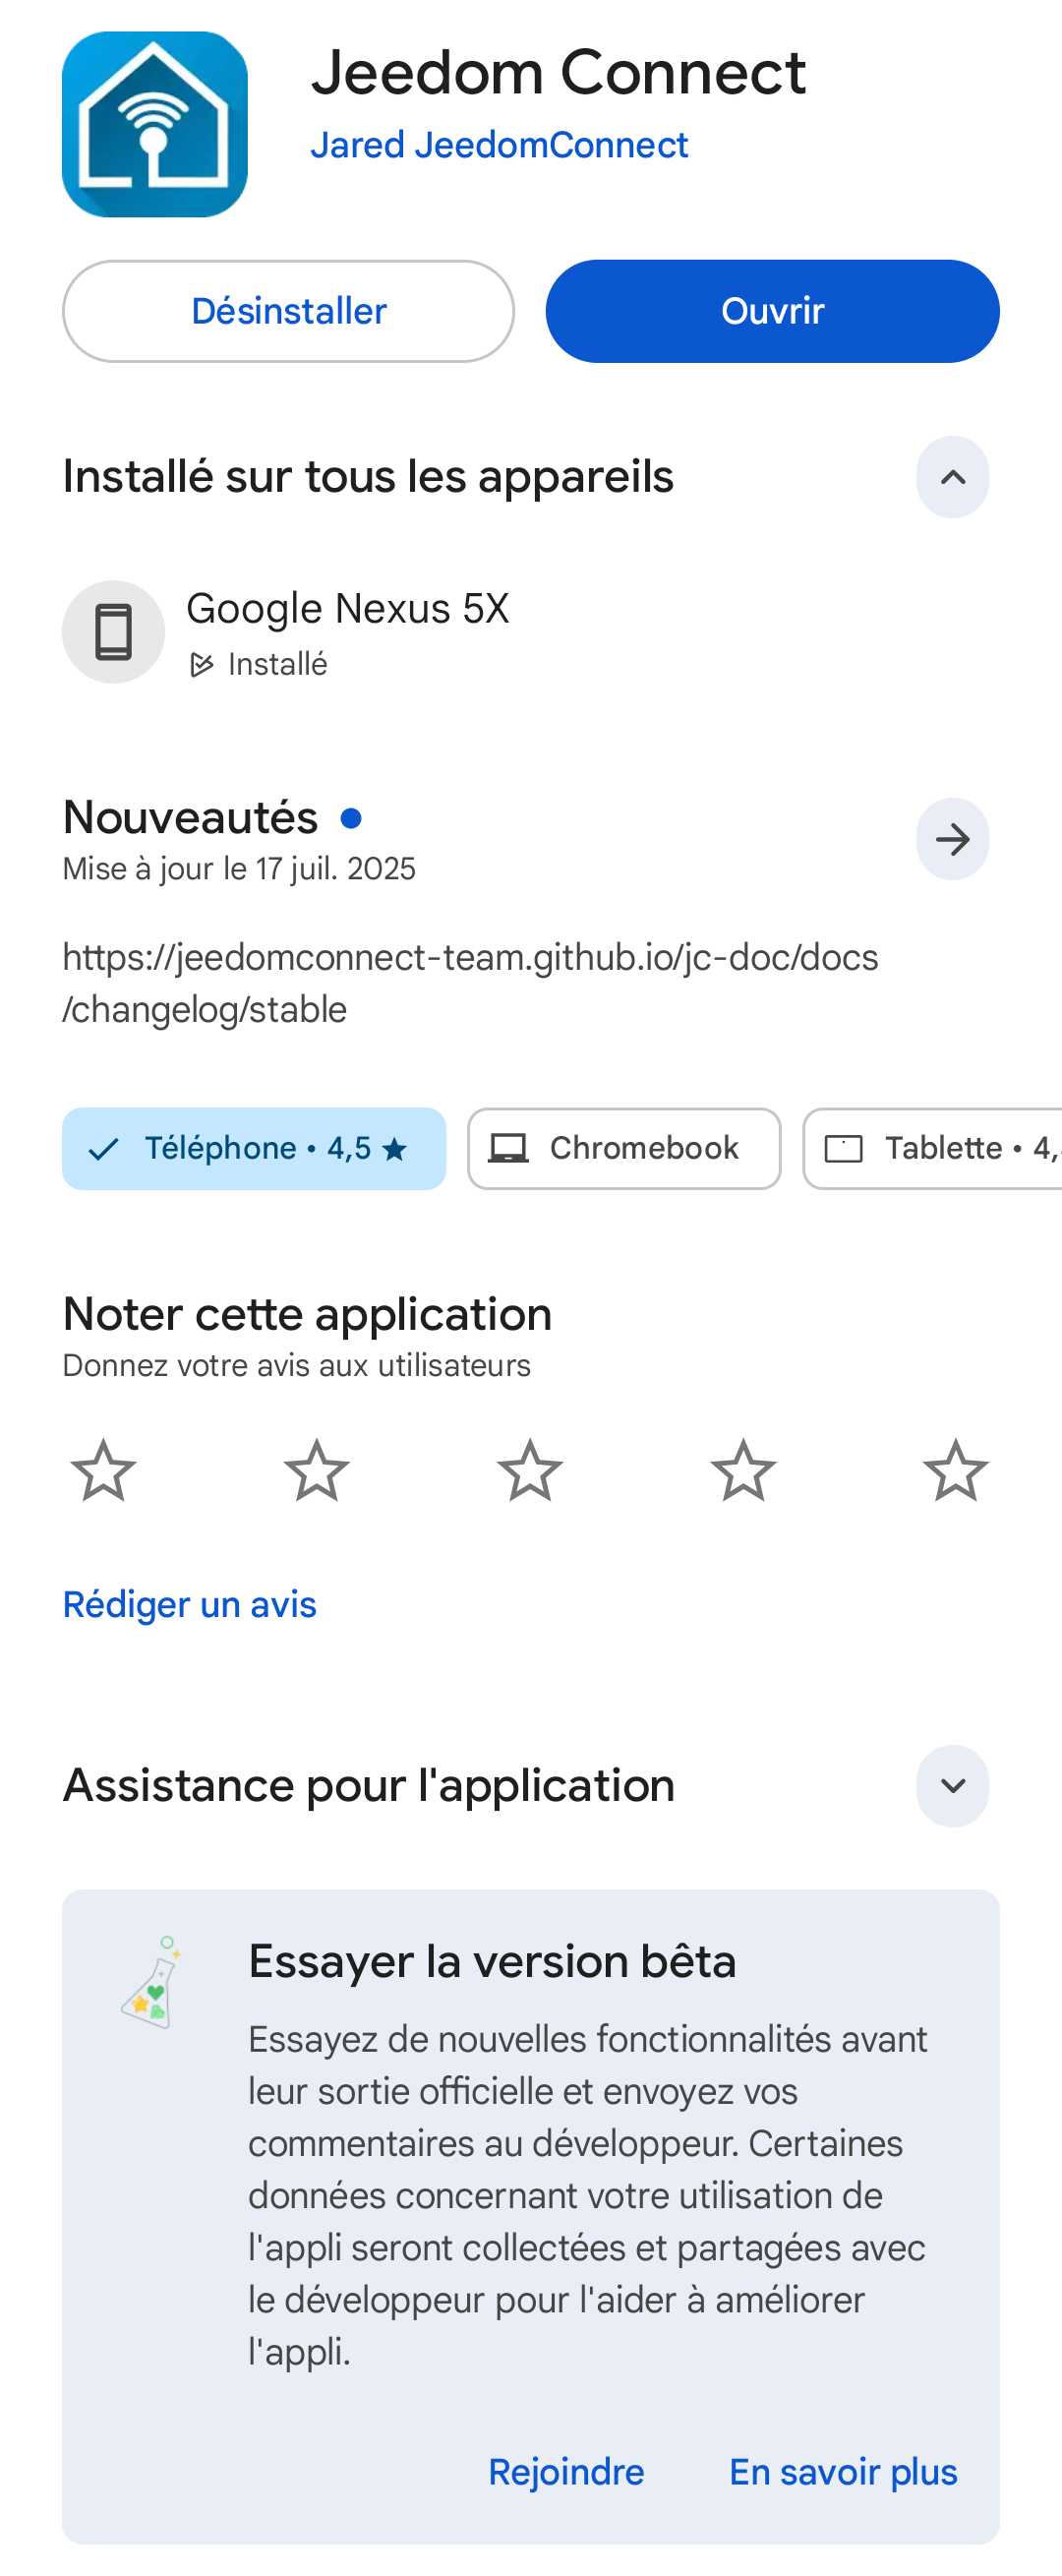Click the Désinstaller button
This screenshot has height=2576, width=1062.
[288, 311]
